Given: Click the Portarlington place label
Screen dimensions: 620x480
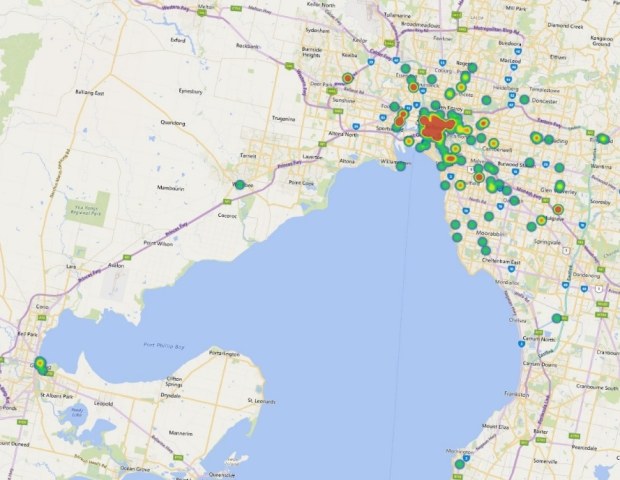Looking at the screenshot, I should pos(224,354).
